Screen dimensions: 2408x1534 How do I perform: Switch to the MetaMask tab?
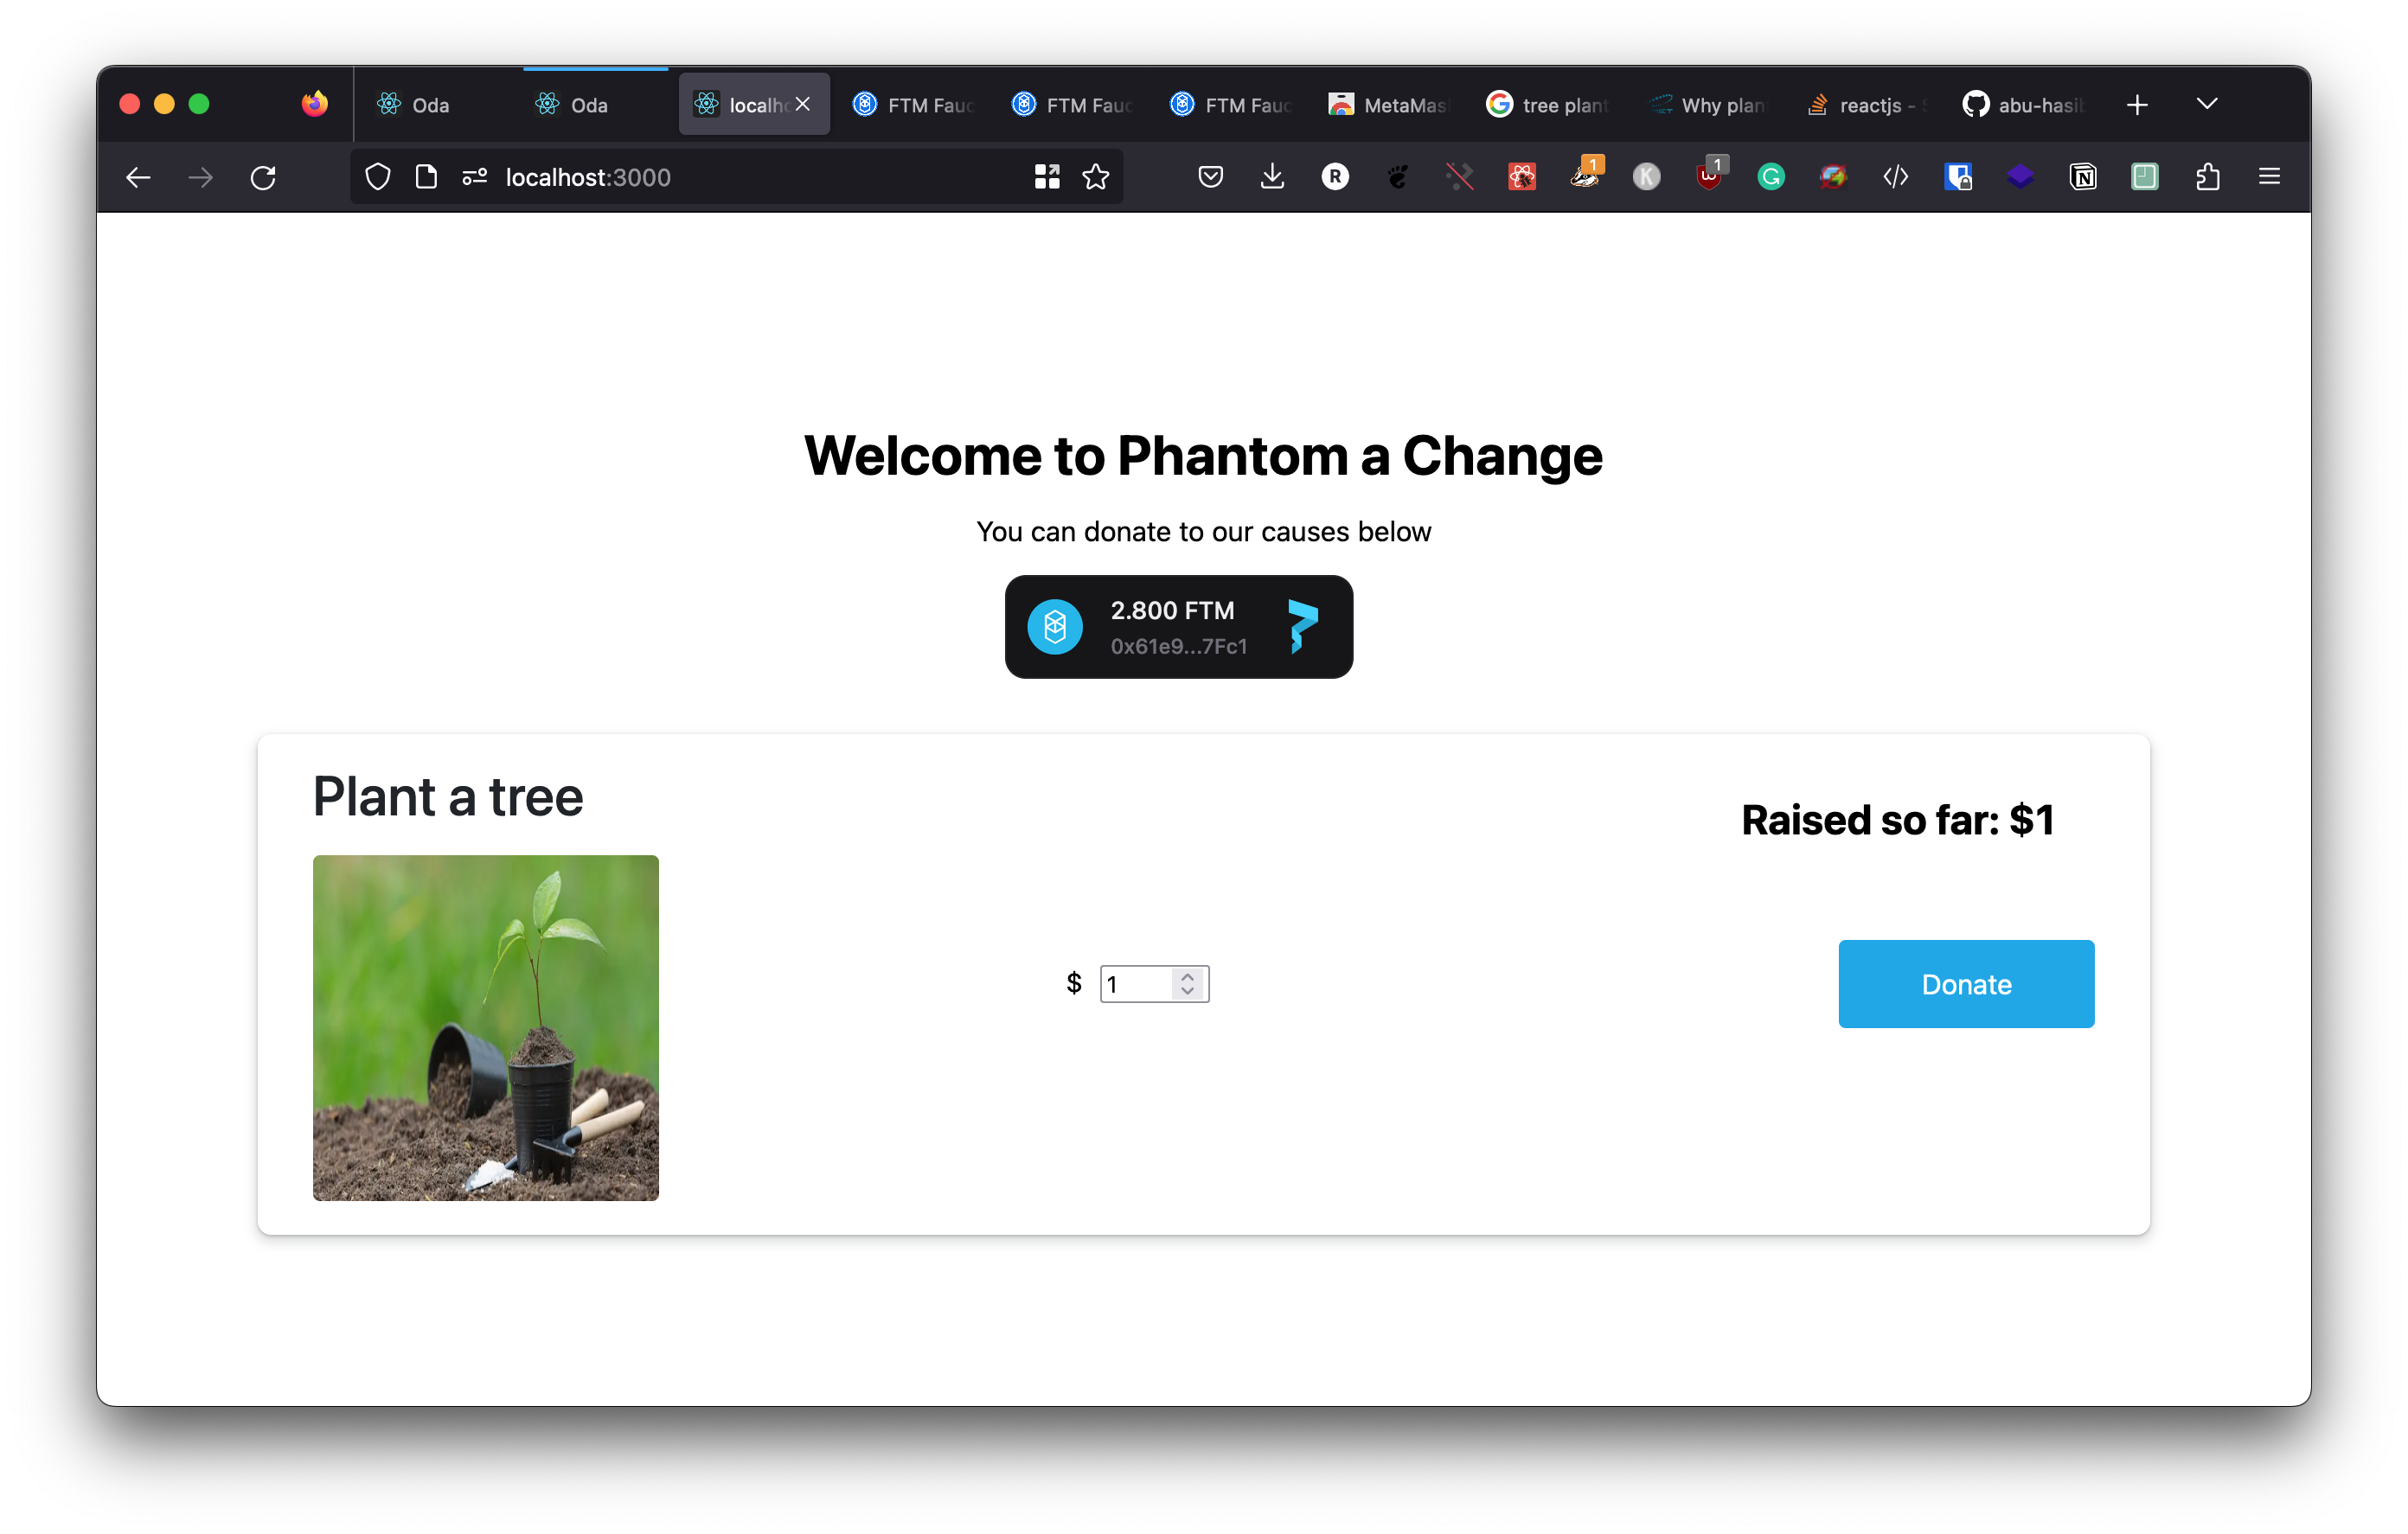point(1388,105)
